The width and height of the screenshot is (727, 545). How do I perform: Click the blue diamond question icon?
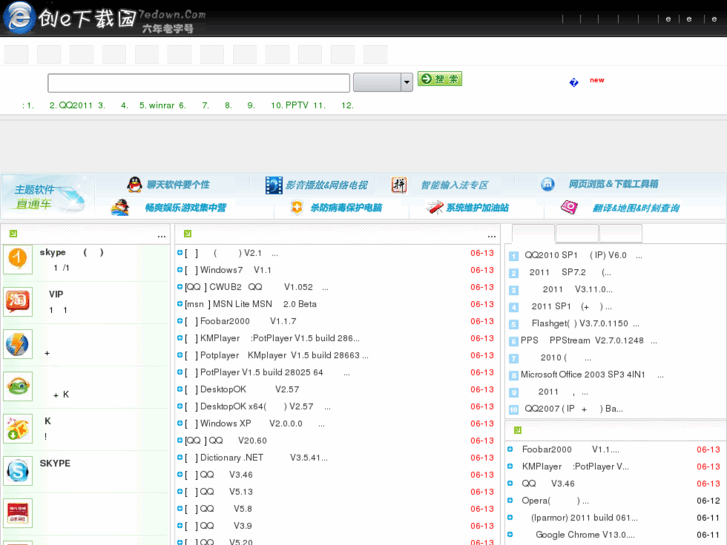click(x=574, y=82)
